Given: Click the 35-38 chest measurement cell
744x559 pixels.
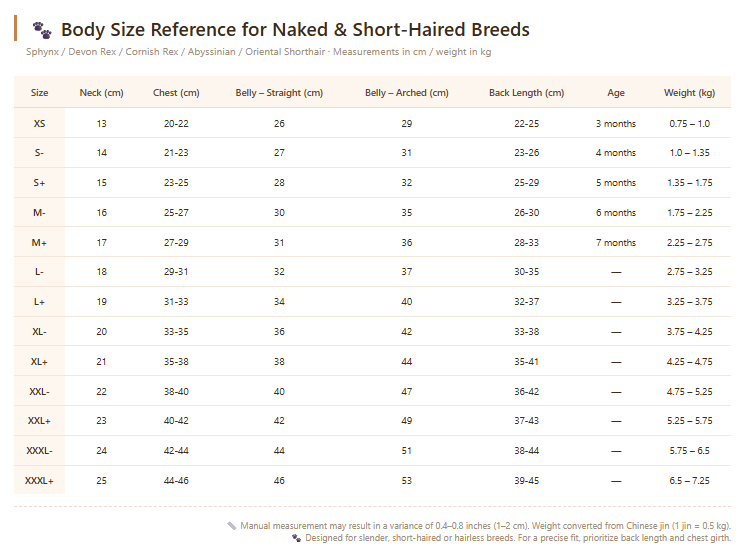Looking at the screenshot, I should point(176,362).
